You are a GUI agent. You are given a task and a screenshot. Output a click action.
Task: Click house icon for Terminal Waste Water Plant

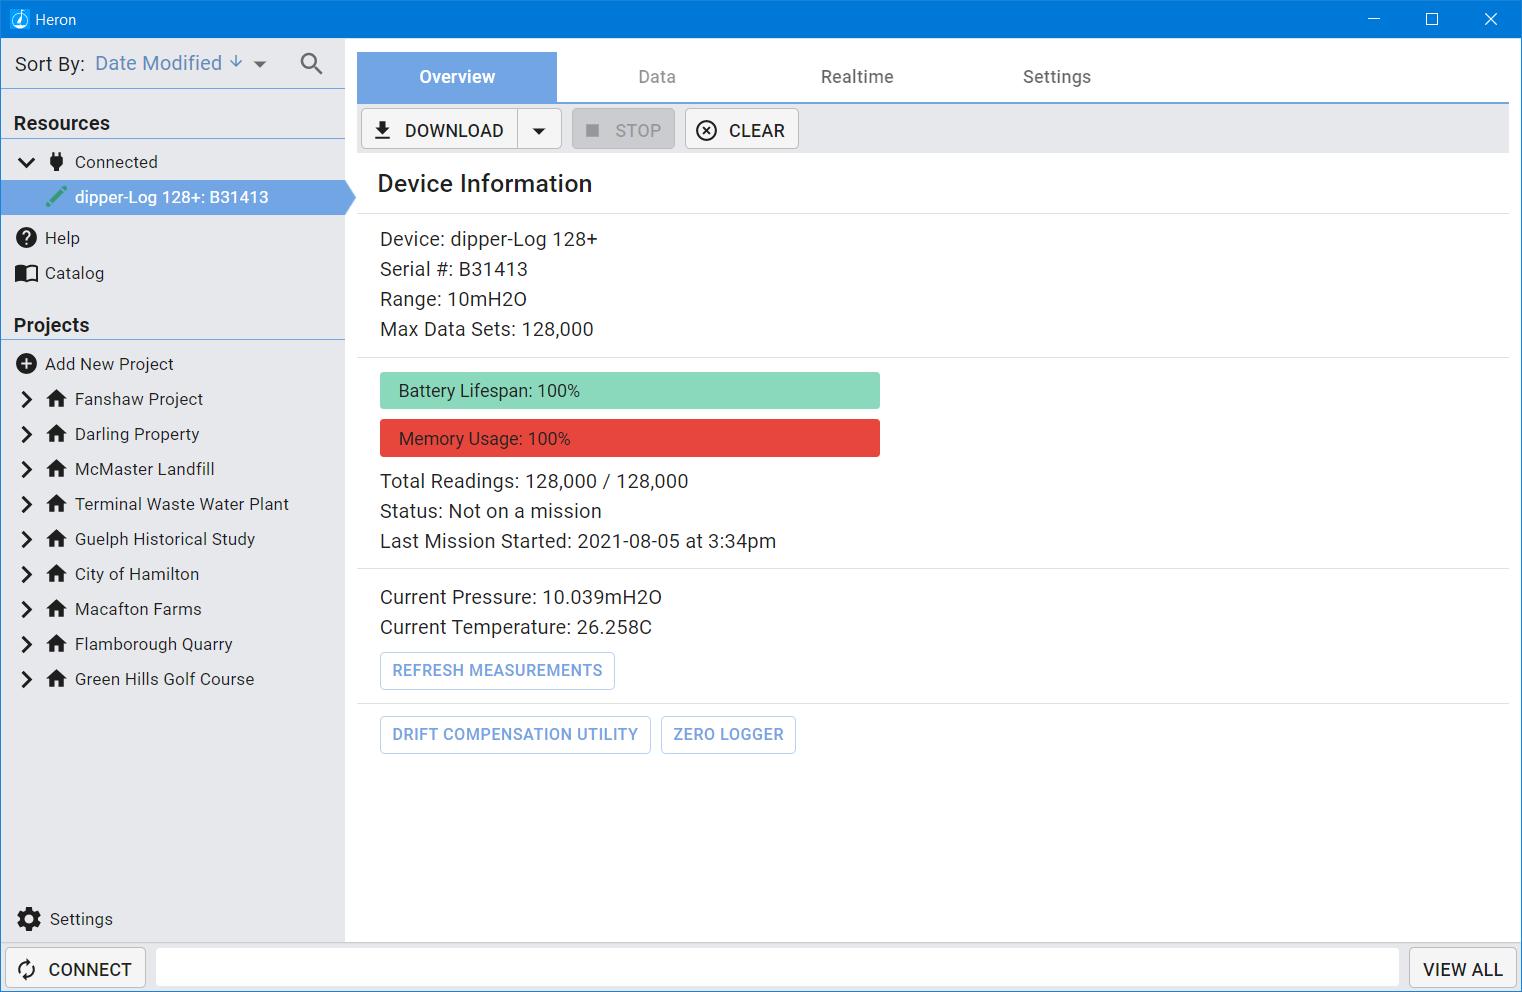point(57,504)
